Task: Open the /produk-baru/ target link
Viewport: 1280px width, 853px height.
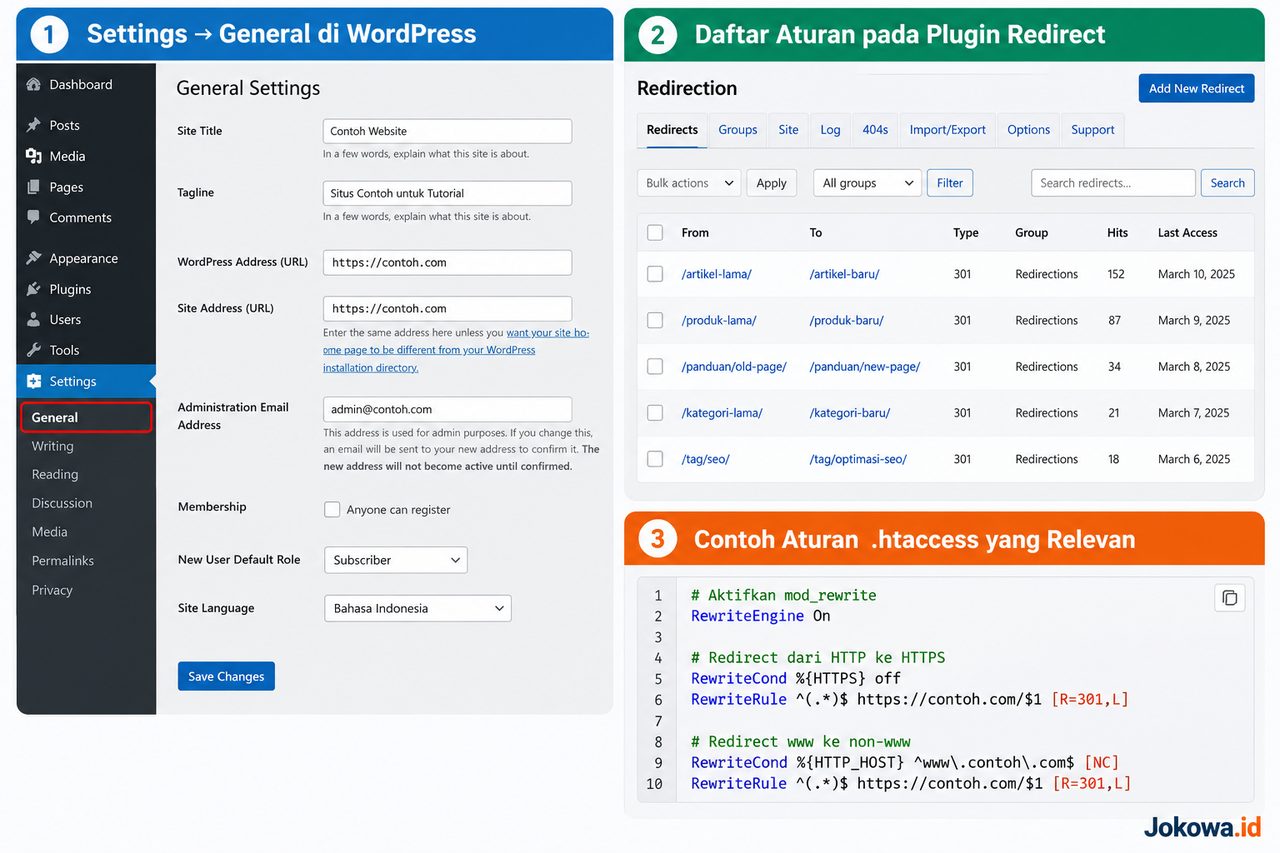Action: [x=846, y=320]
